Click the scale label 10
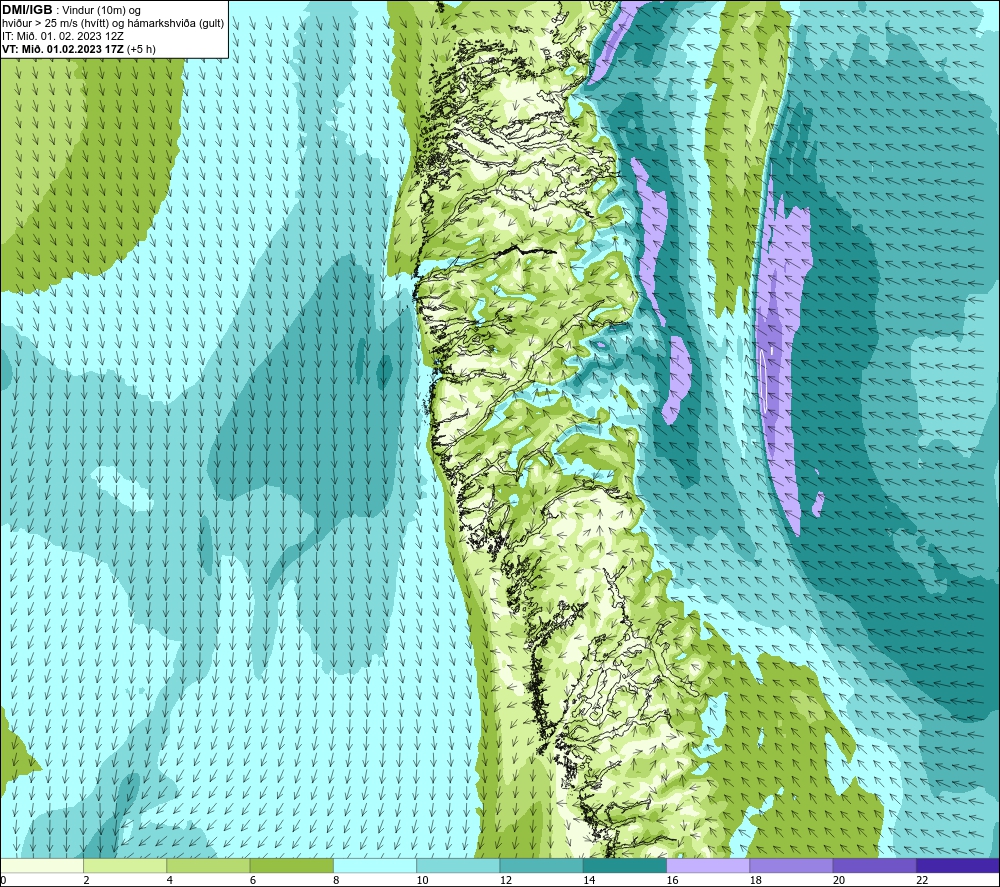1000x887 pixels. coord(422,880)
